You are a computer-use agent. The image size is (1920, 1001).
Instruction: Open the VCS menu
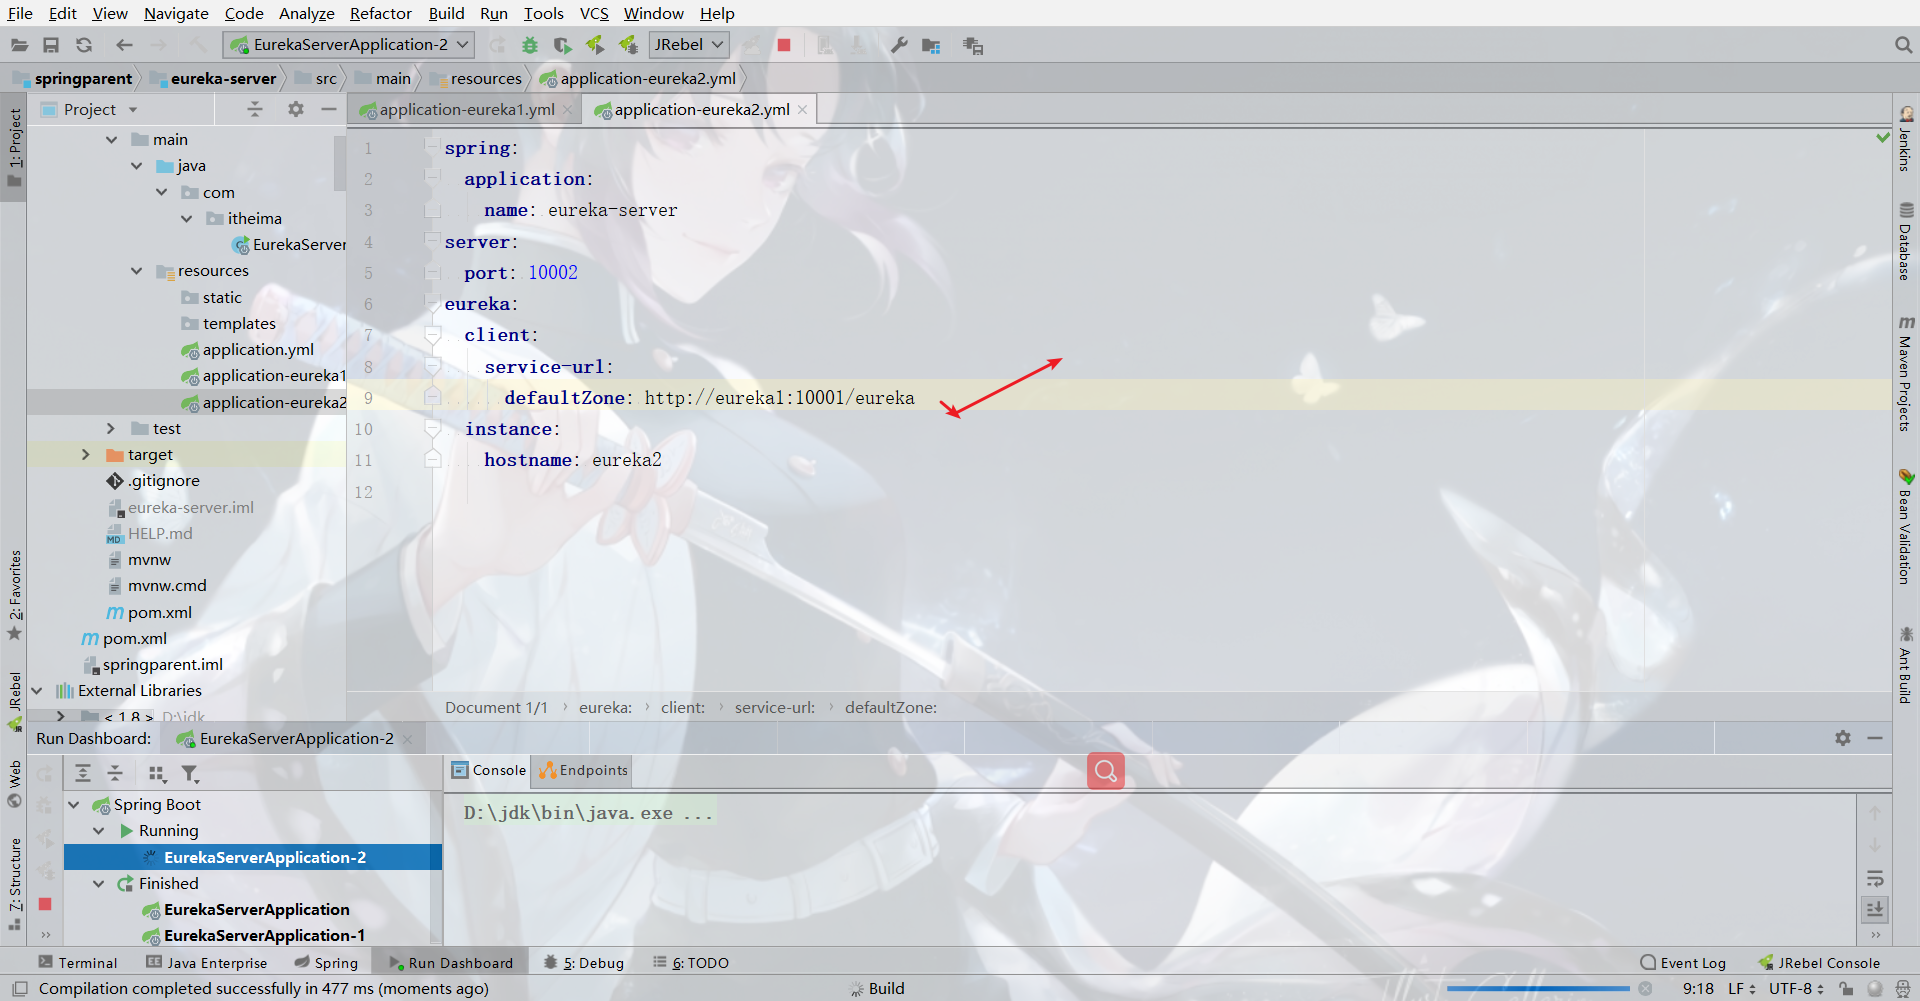point(594,13)
